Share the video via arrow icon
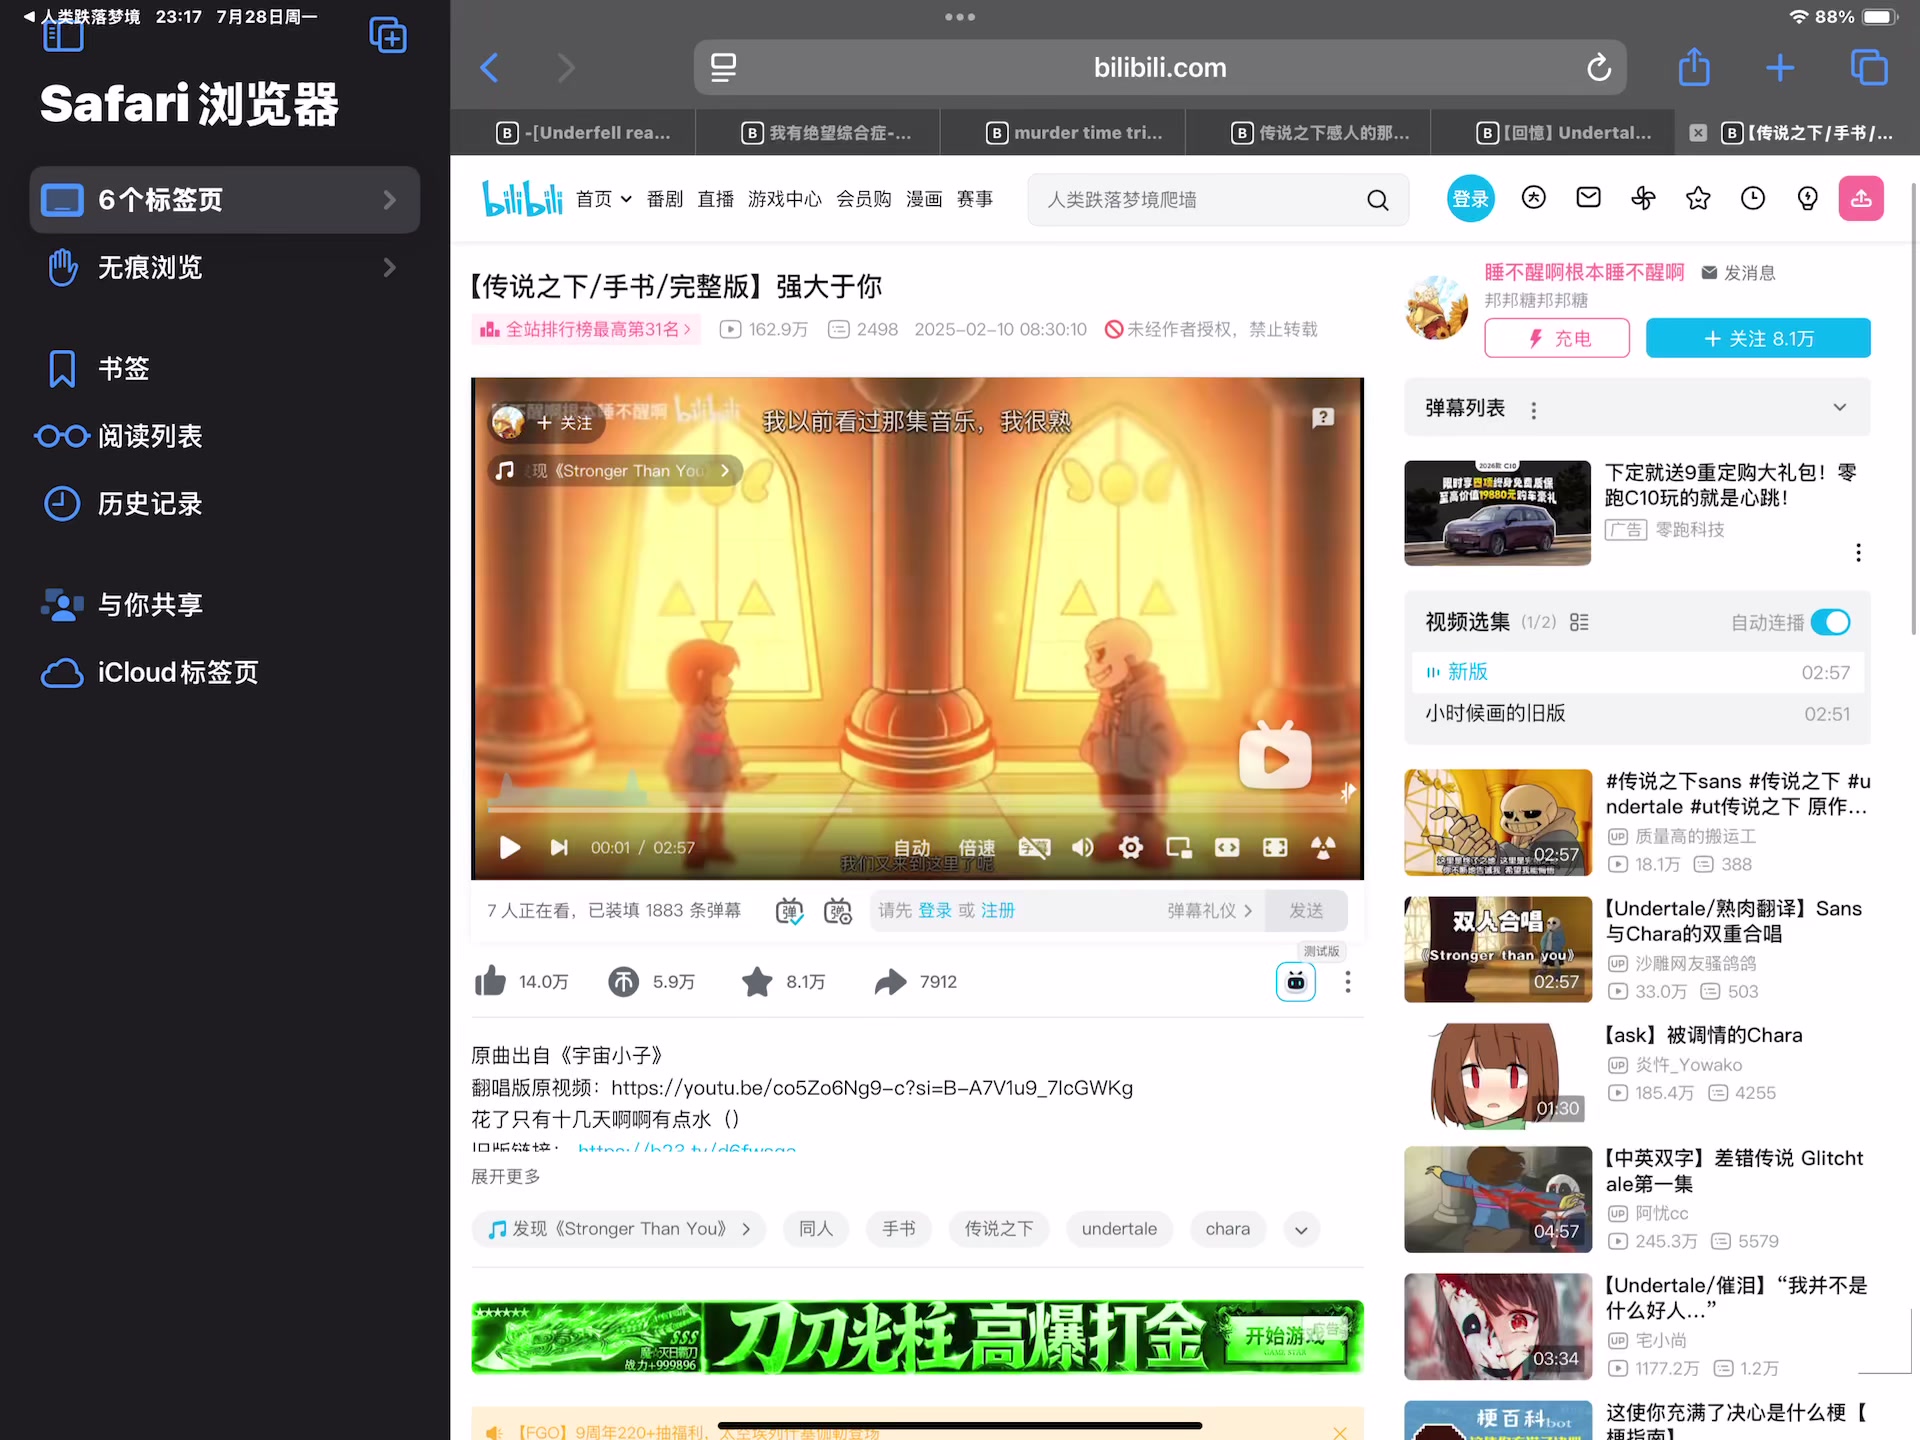 890,981
